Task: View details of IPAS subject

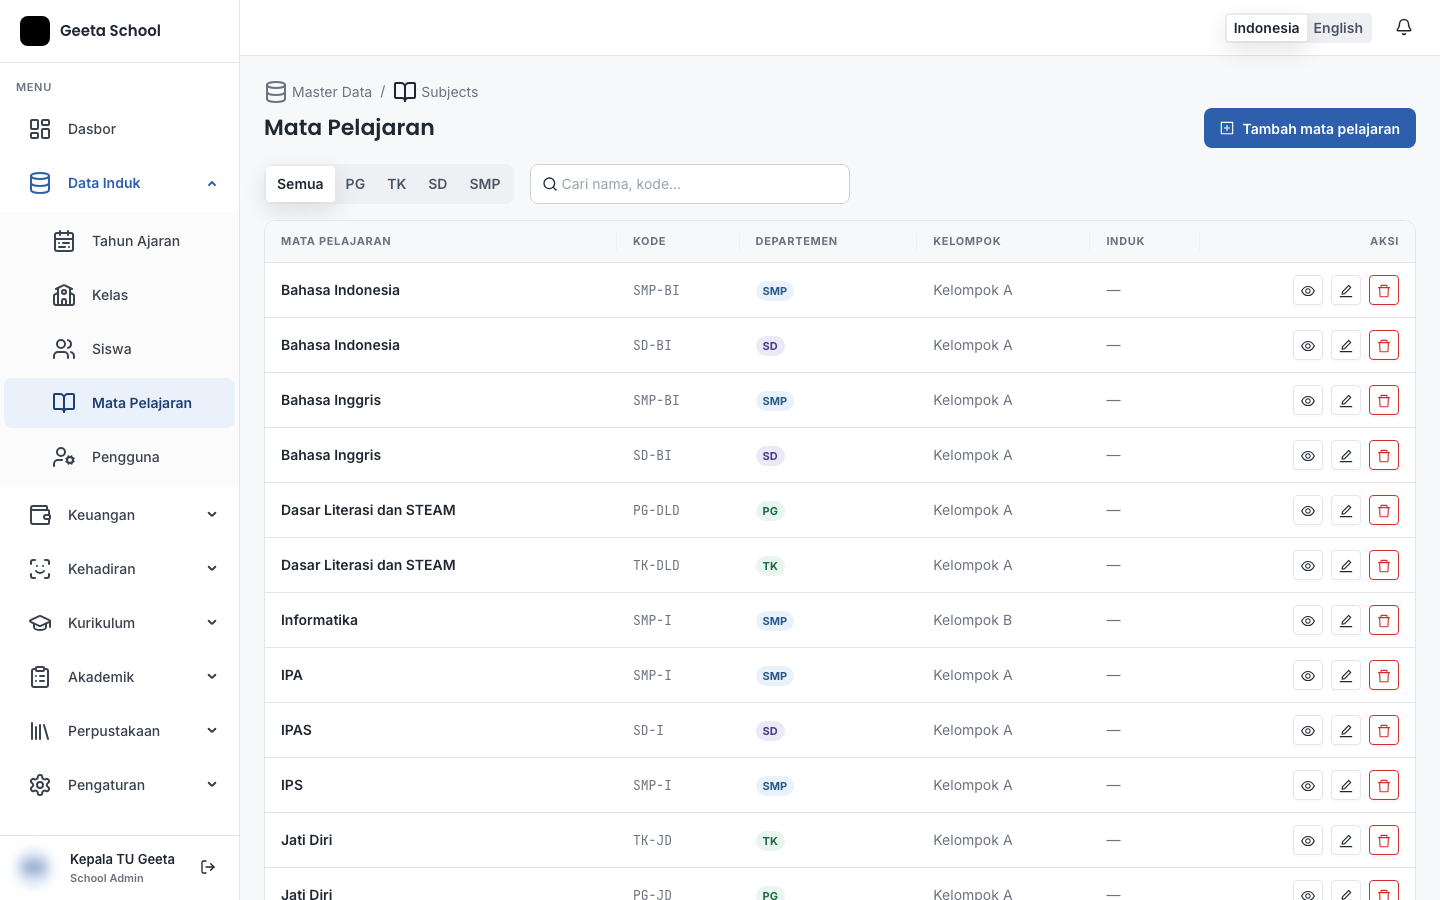Action: coord(1308,731)
